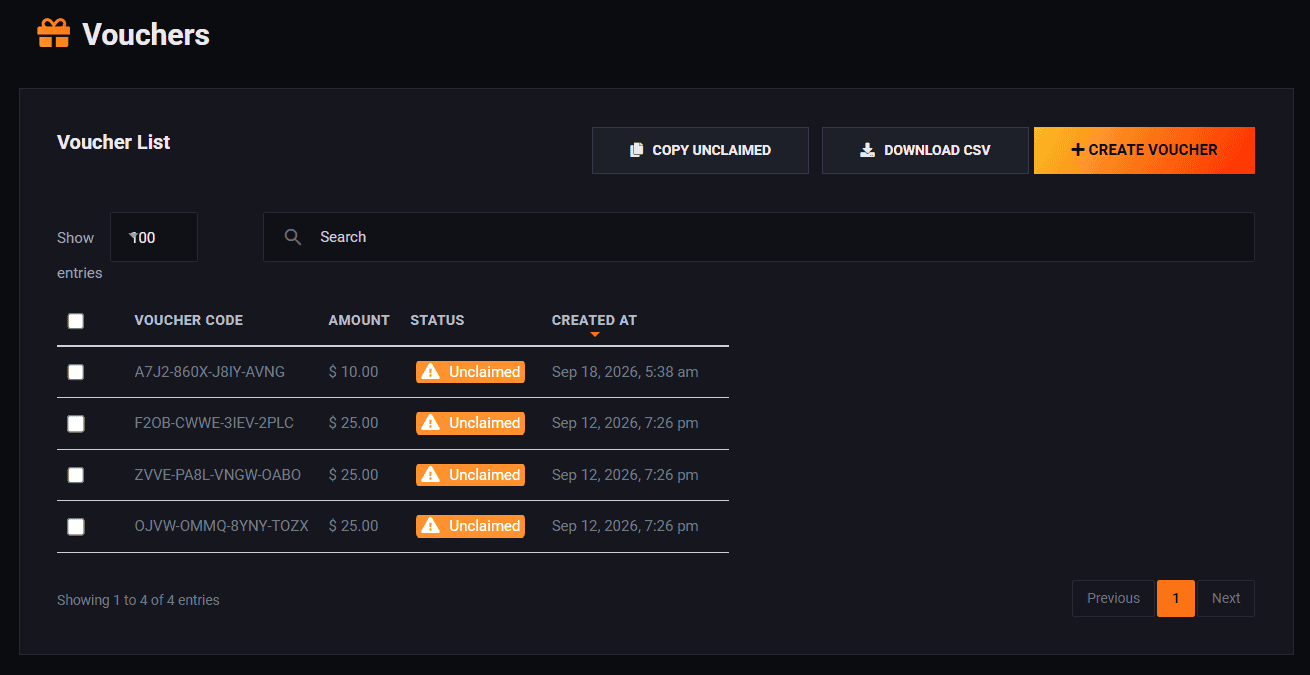This screenshot has height=675, width=1310.
Task: Check the box for voucher F2OB-CWWE-3IEV-2PLC
Action: click(76, 424)
